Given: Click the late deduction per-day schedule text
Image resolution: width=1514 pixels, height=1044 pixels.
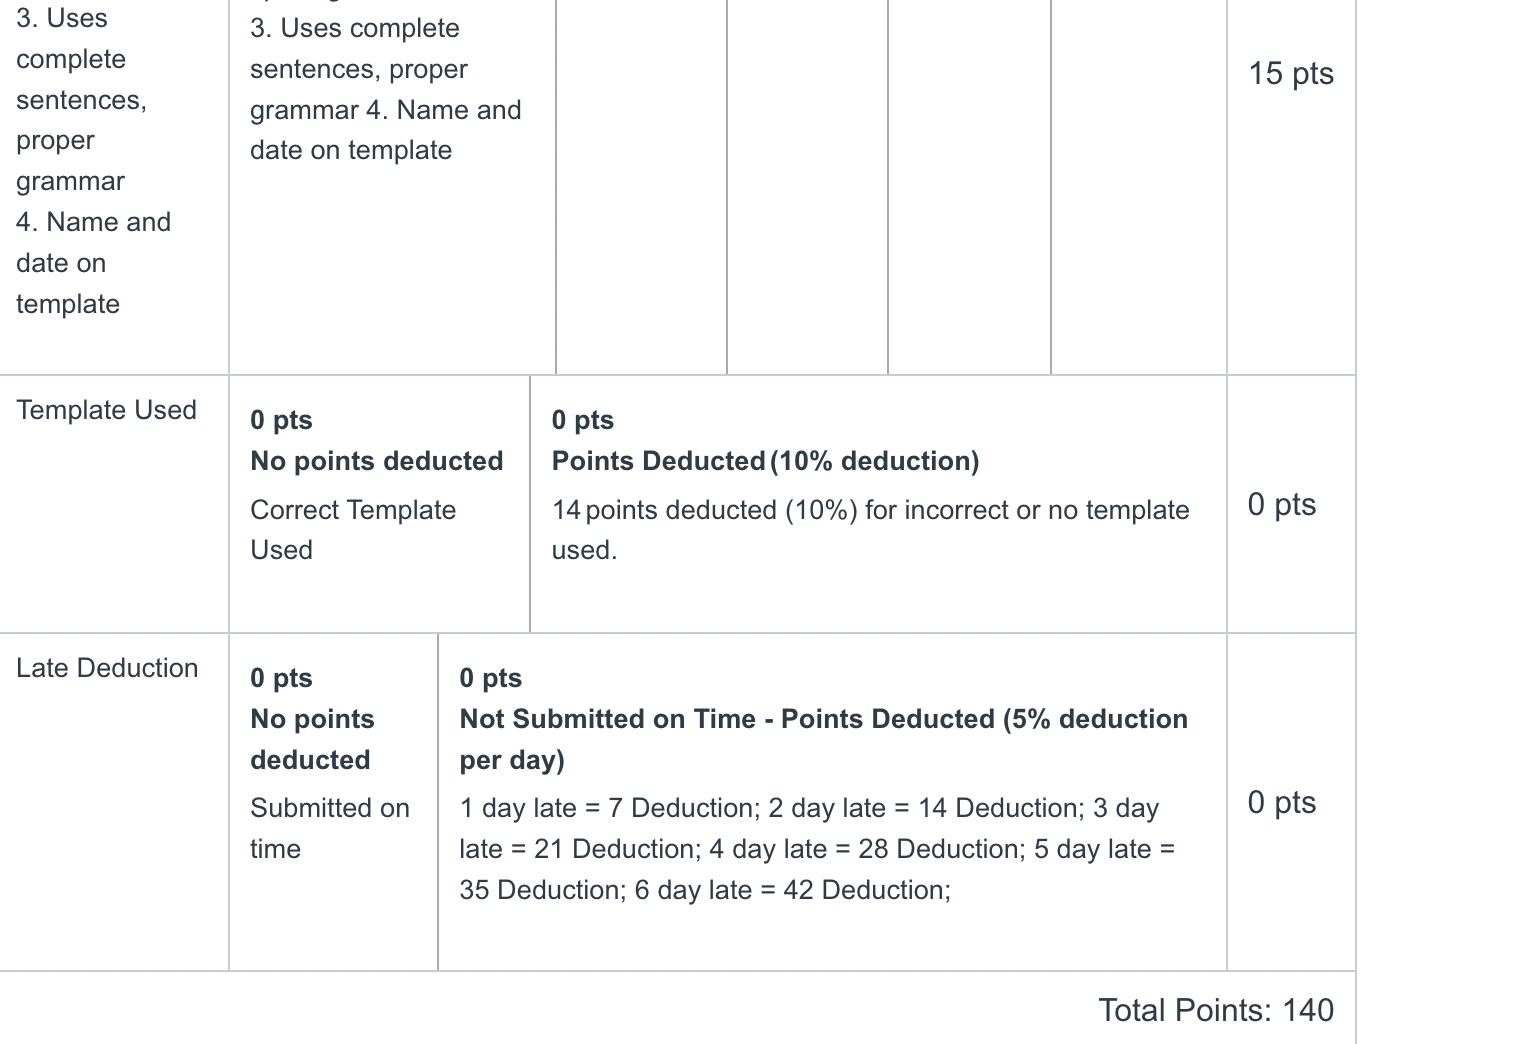Looking at the screenshot, I should 816,849.
